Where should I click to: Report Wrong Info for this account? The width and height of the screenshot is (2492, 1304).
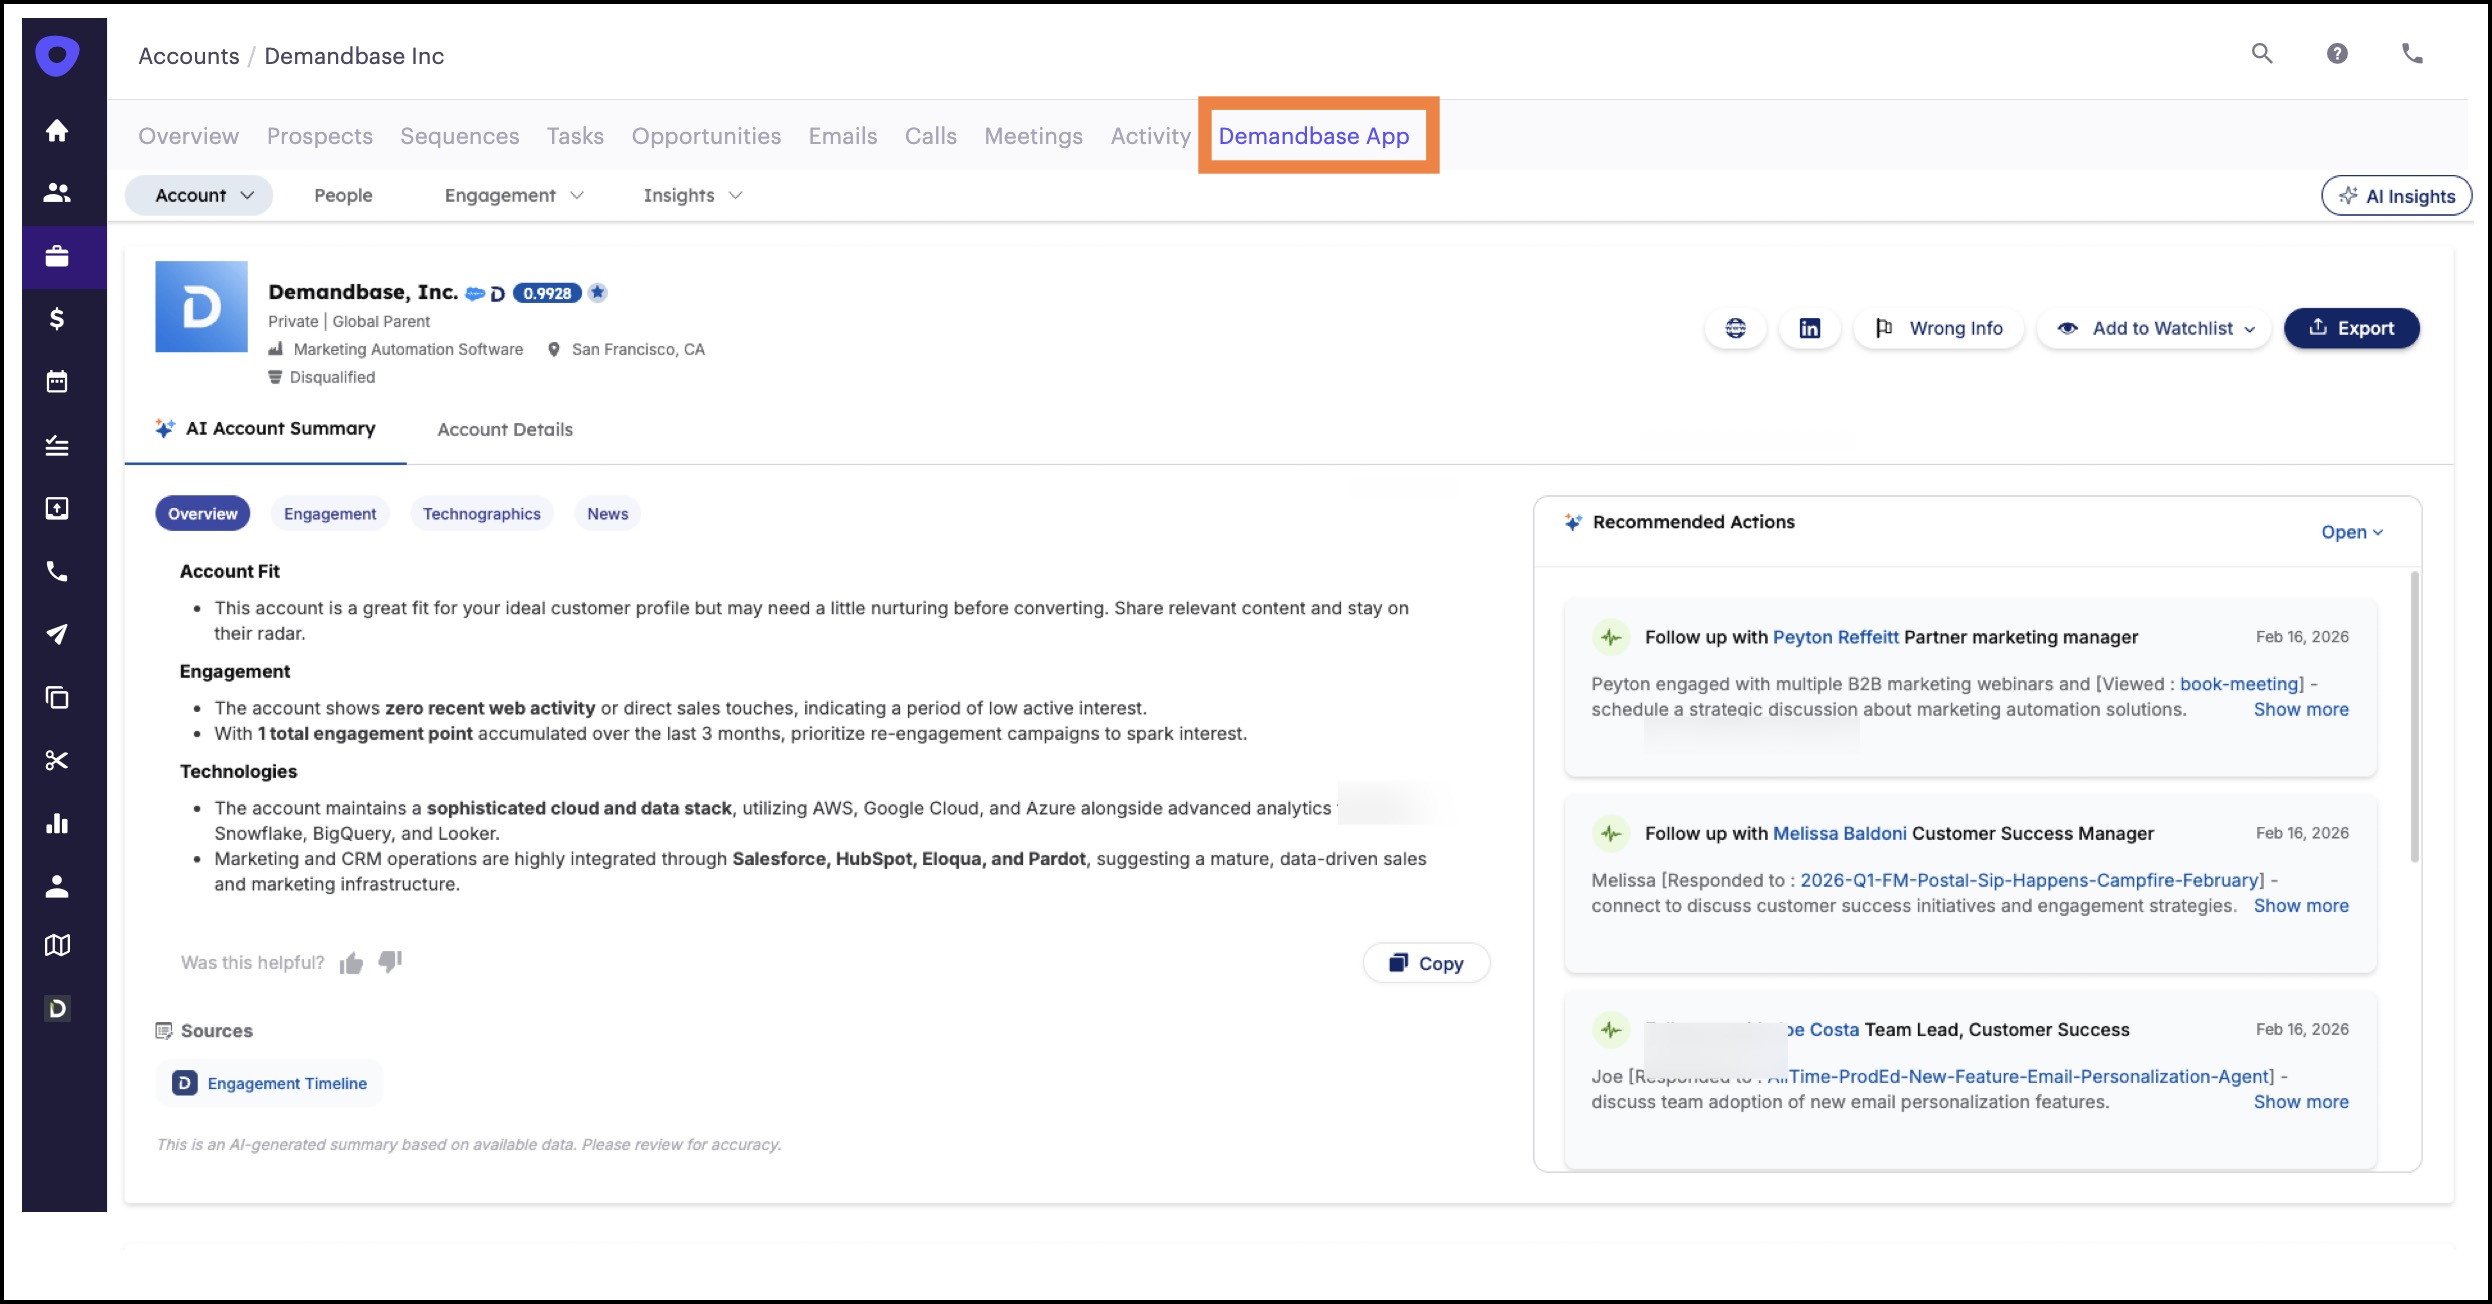1939,328
